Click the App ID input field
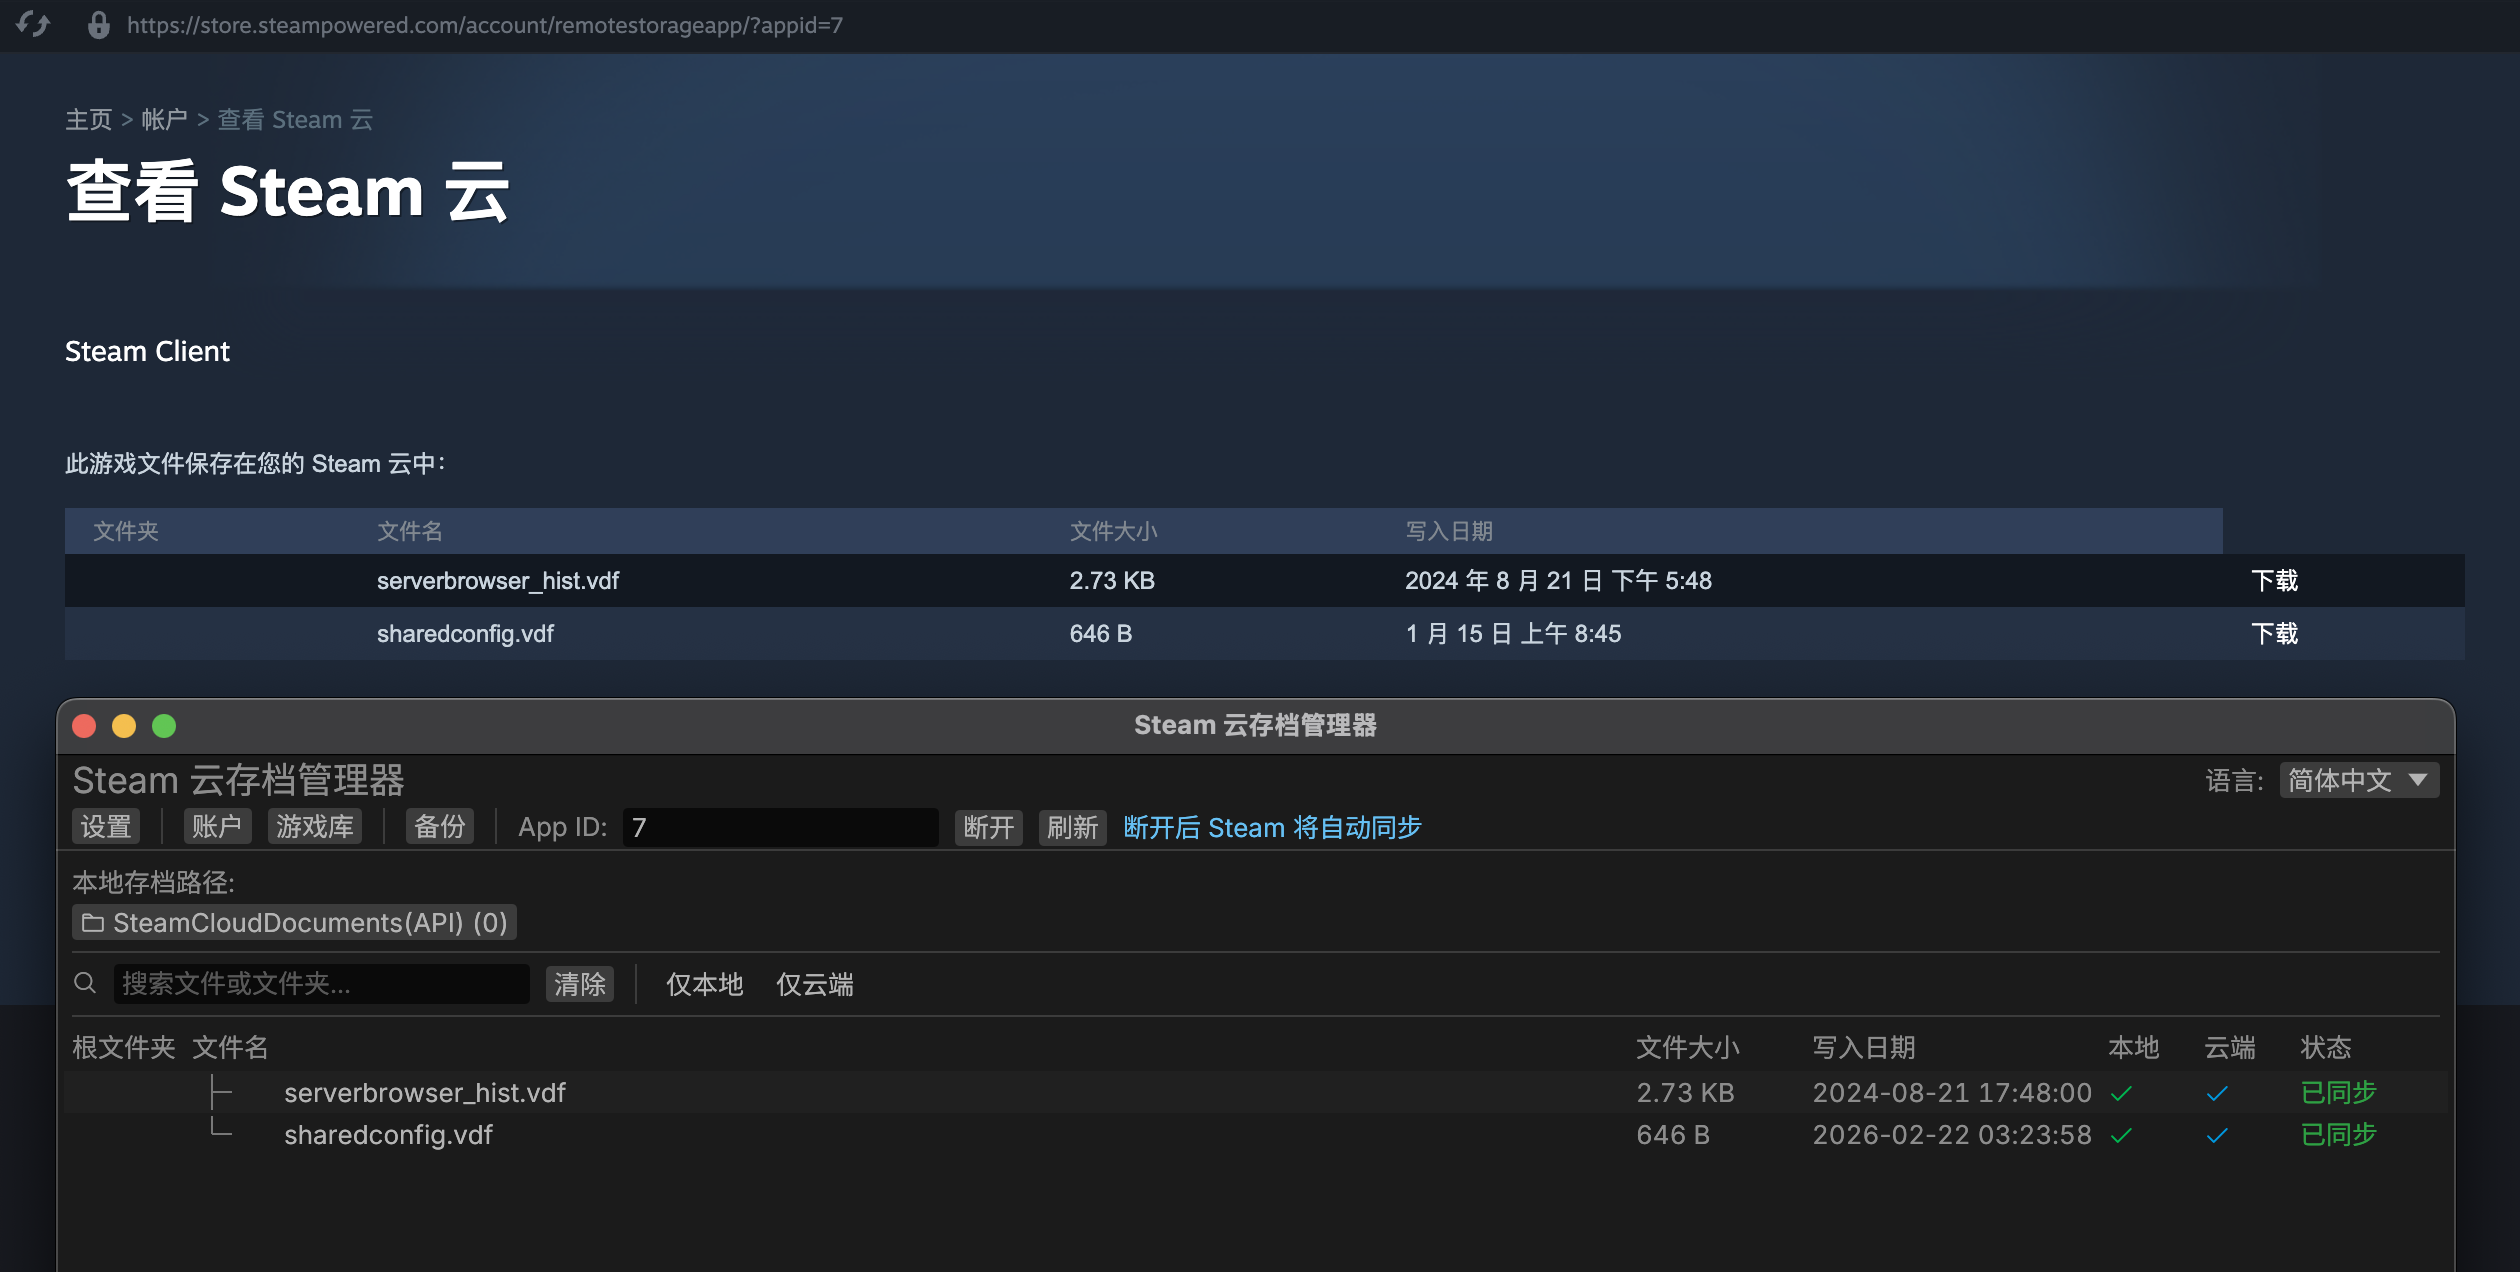This screenshot has width=2520, height=1272. [780, 827]
